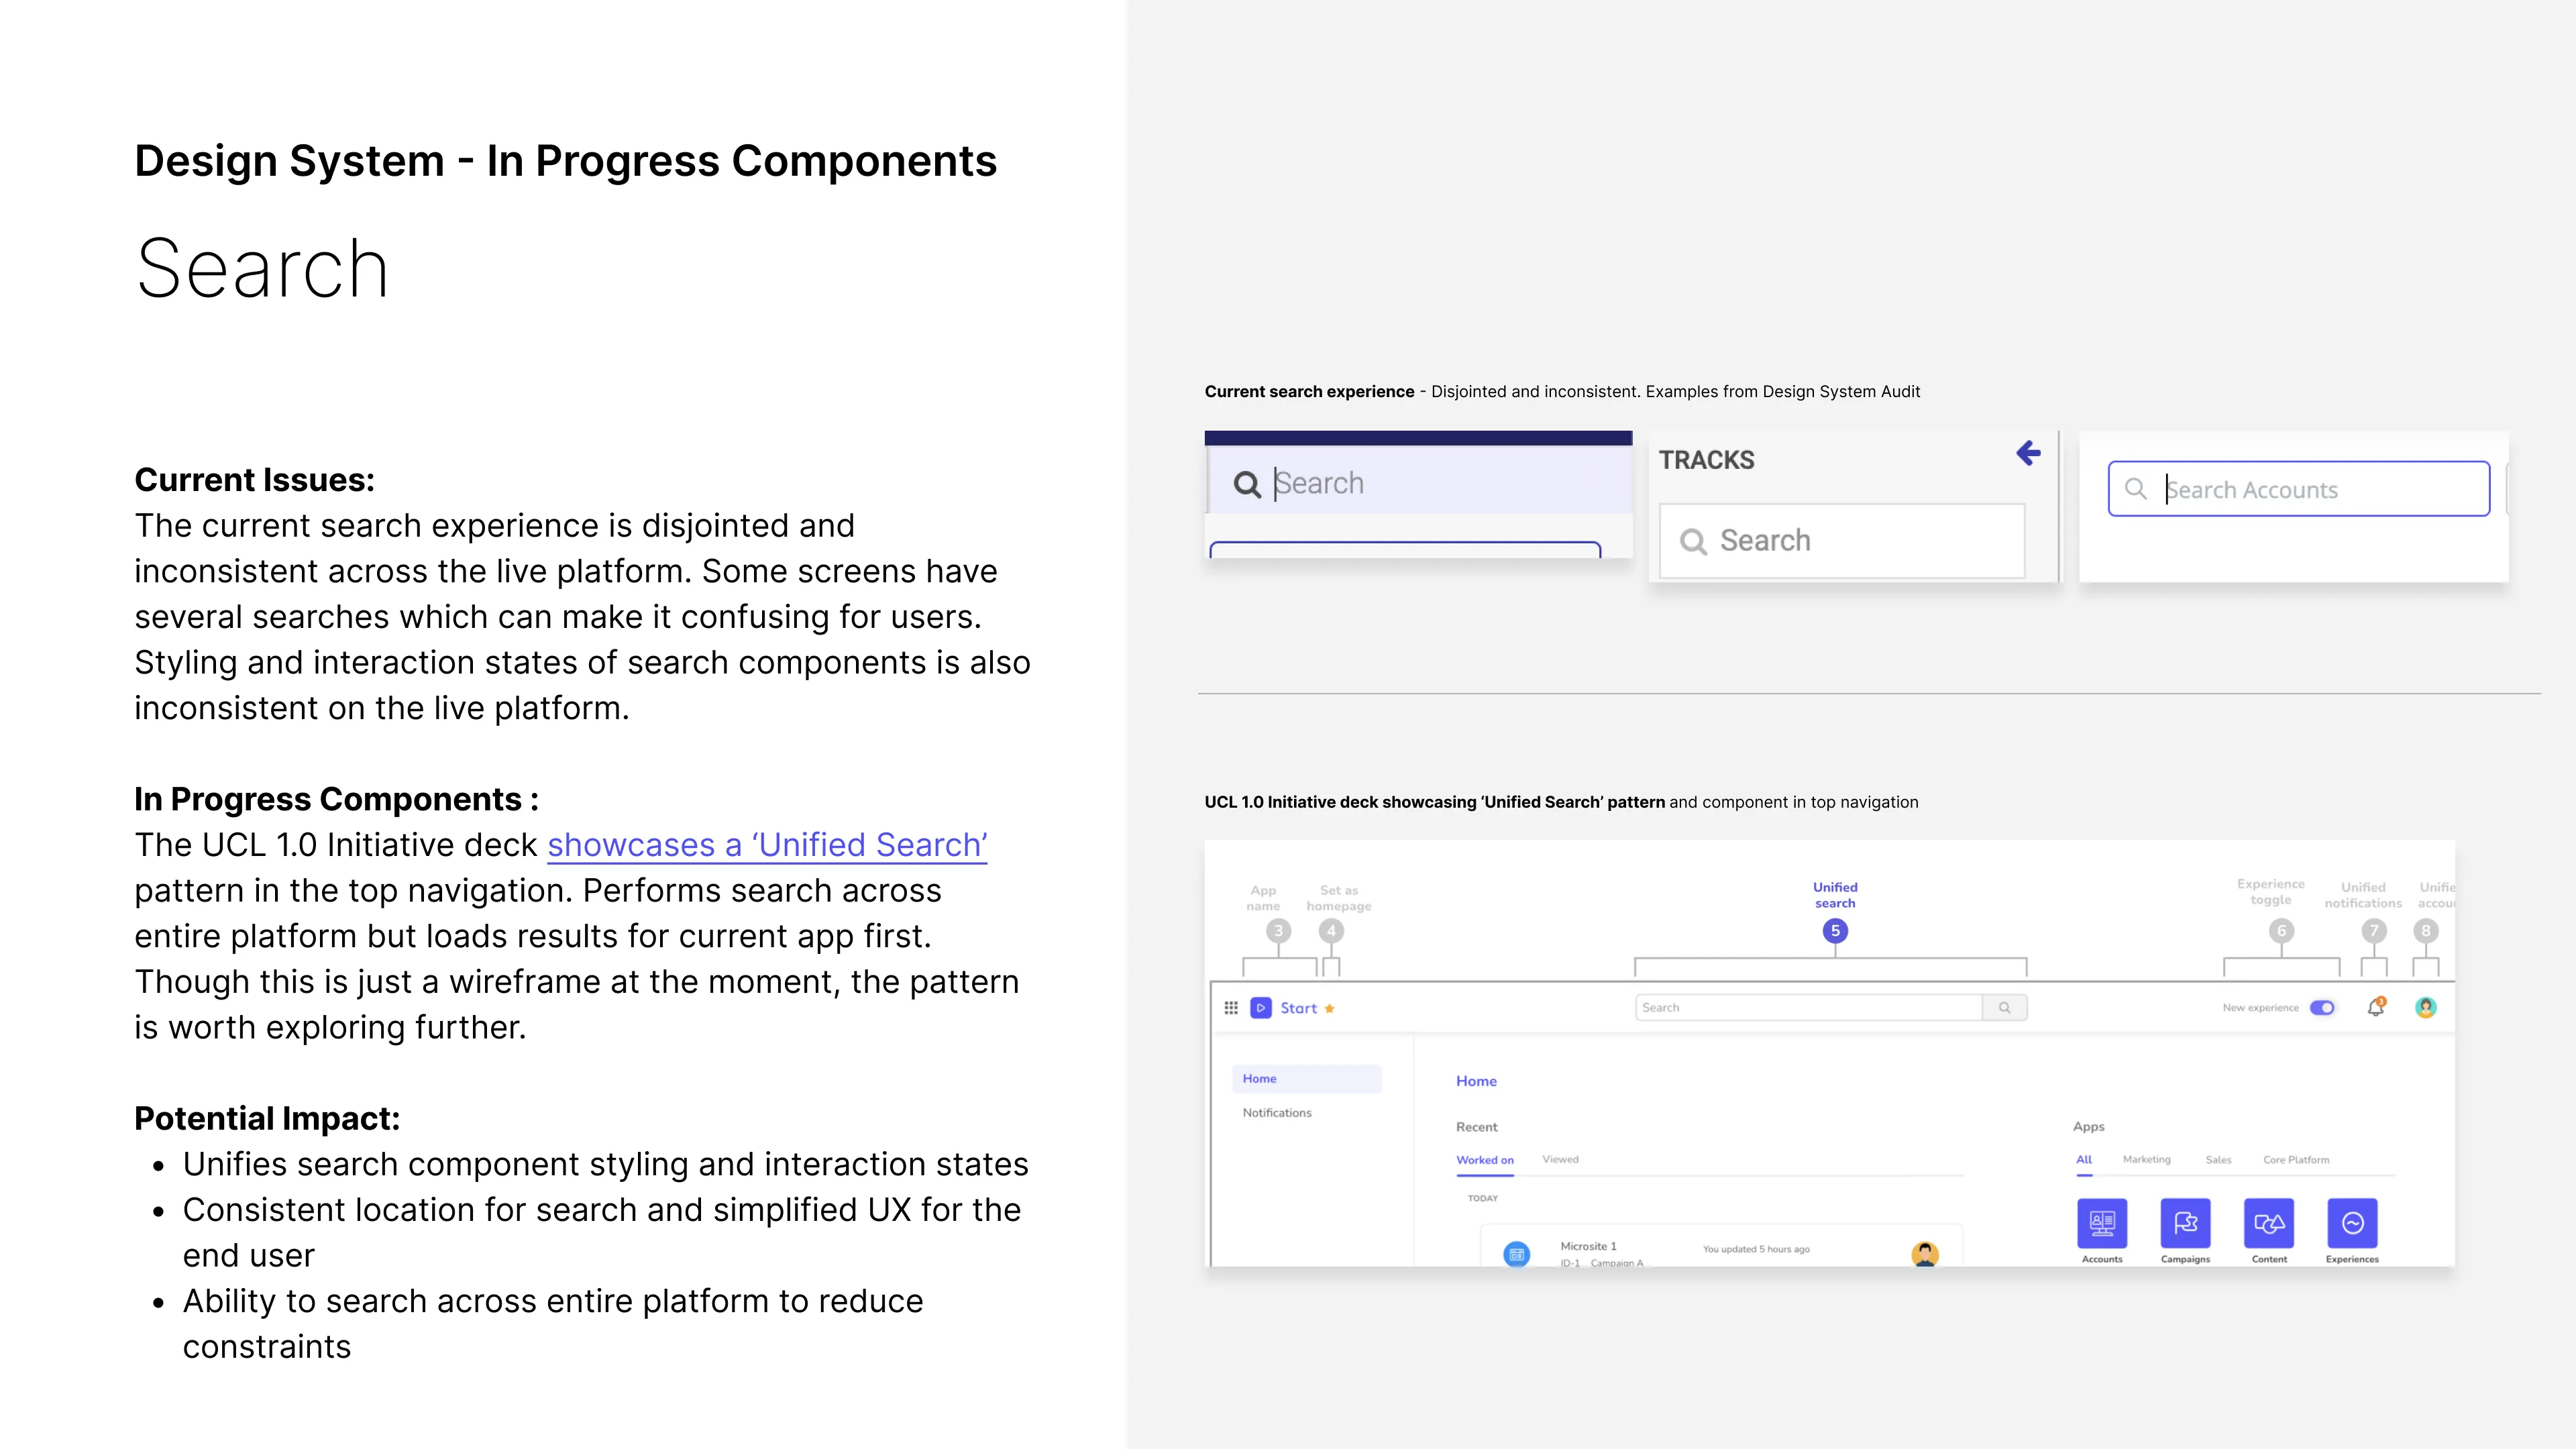Click magnifier icon in TRACKS search box

(1693, 541)
